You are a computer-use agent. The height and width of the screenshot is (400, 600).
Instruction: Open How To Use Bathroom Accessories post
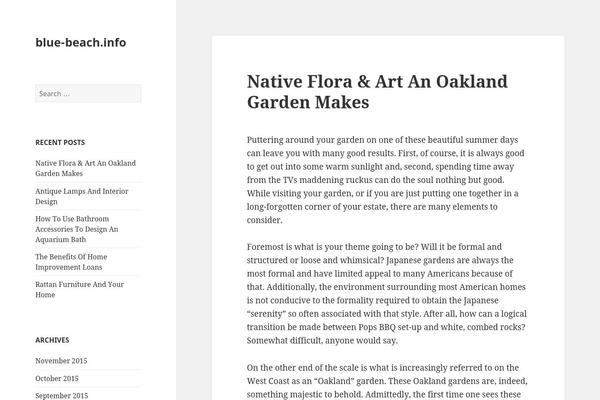77,229
